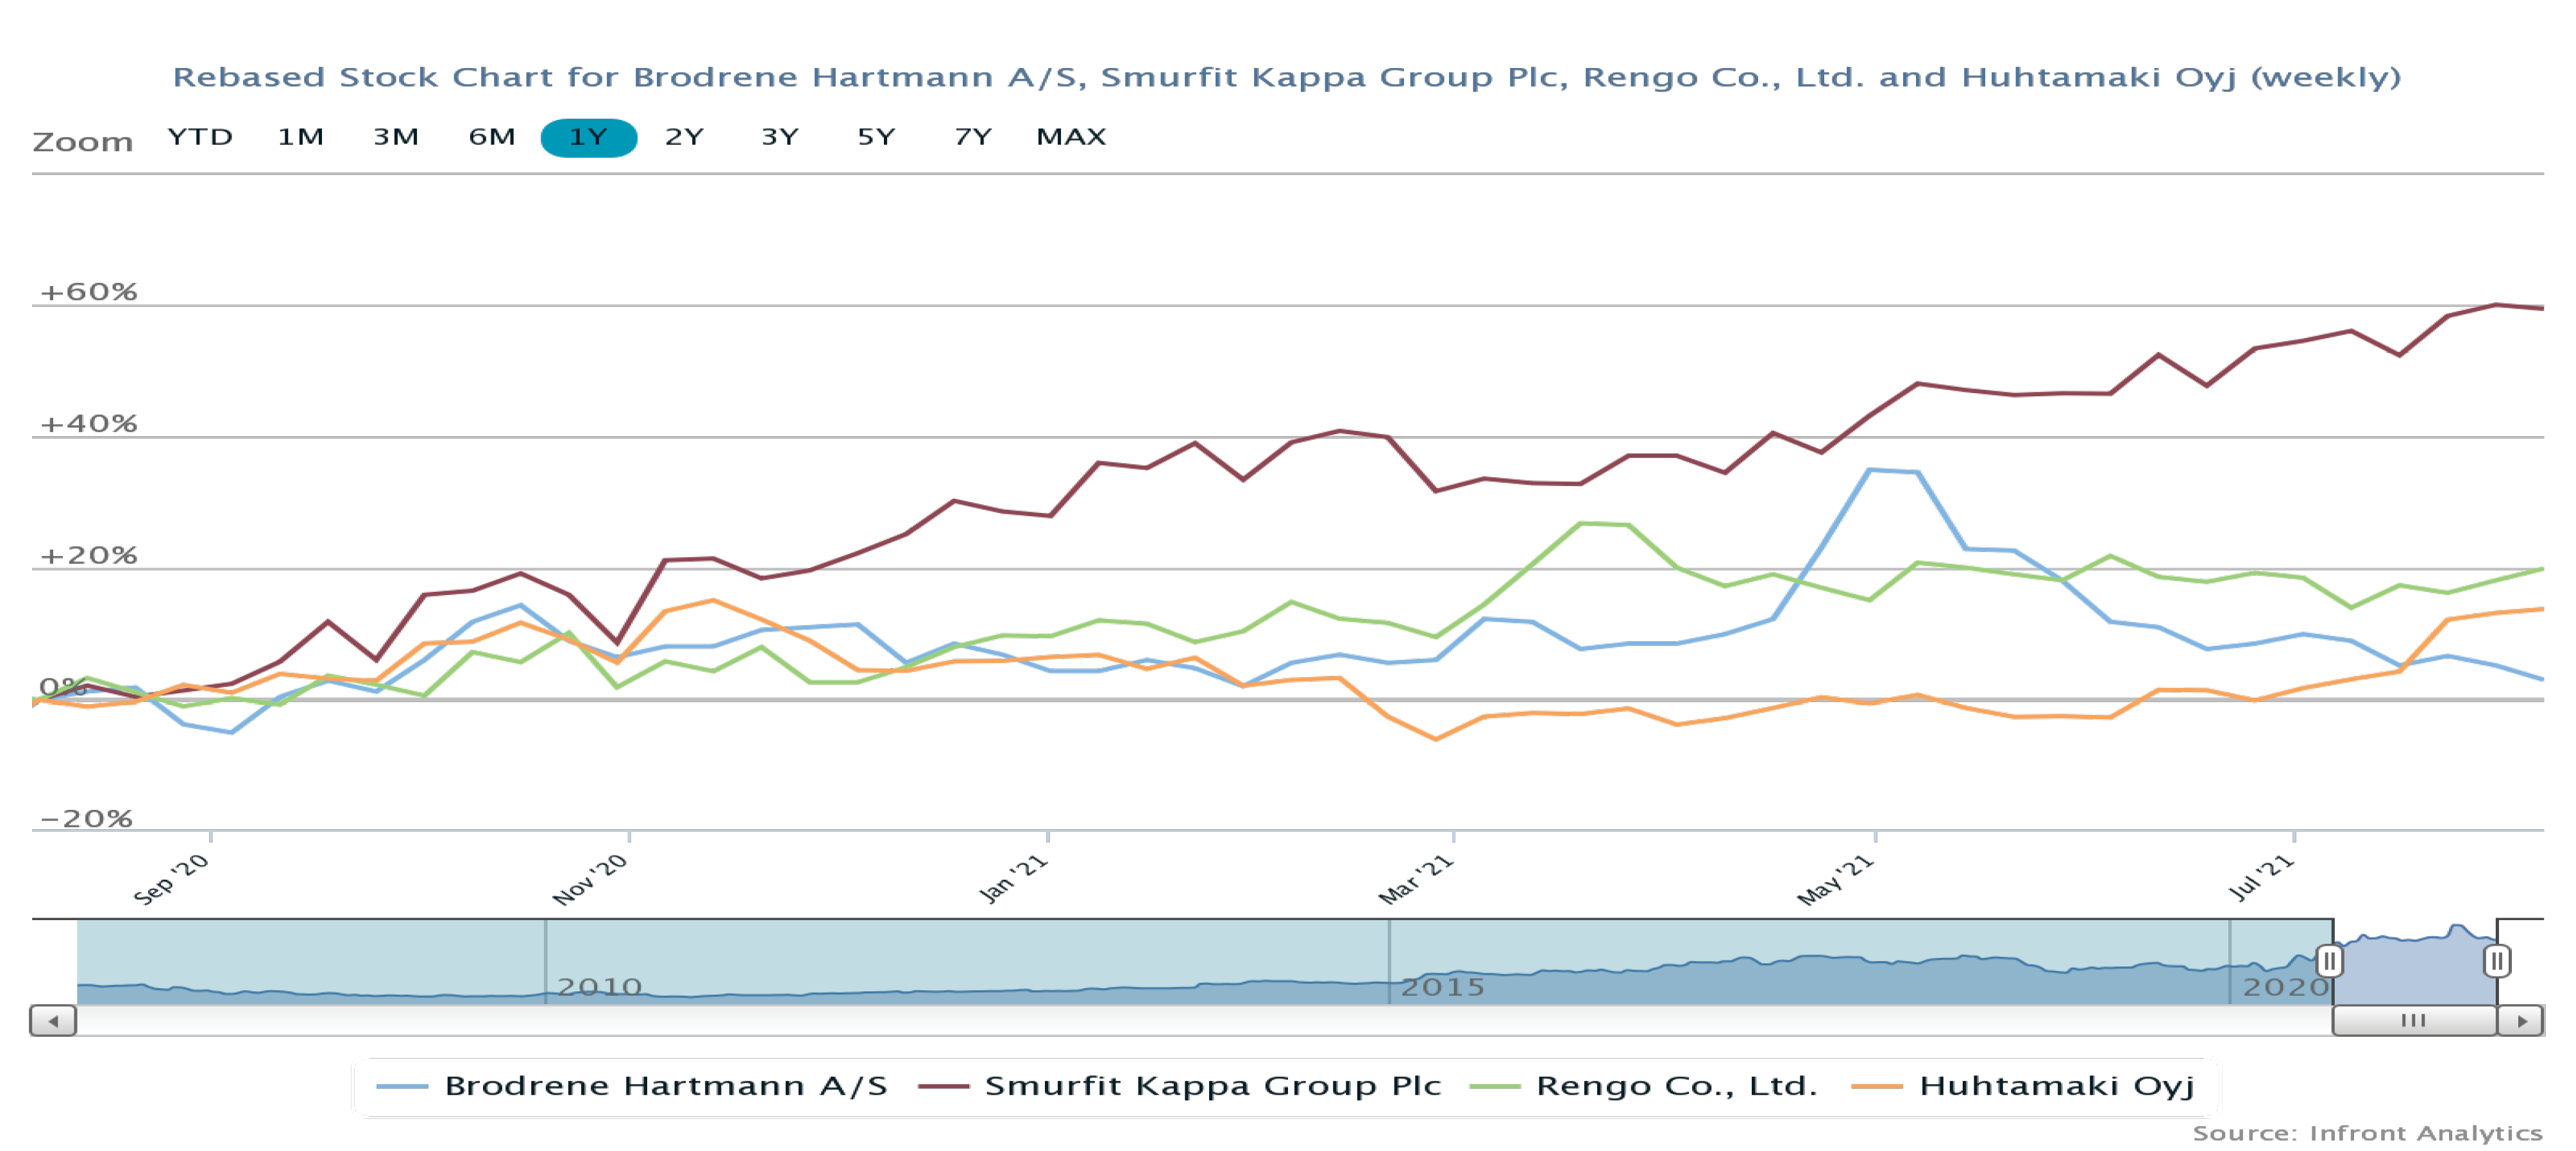Click the left range handle in the navigator
This screenshot has width=2576, height=1151.
pos(2329,961)
